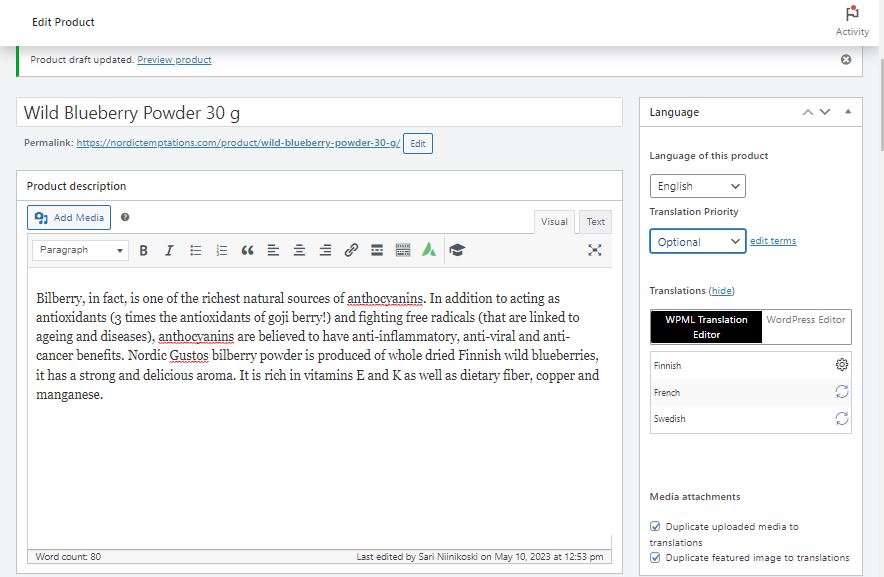Enter distraction-free fullscreen mode
Screen dimensions: 884x577
click(594, 250)
